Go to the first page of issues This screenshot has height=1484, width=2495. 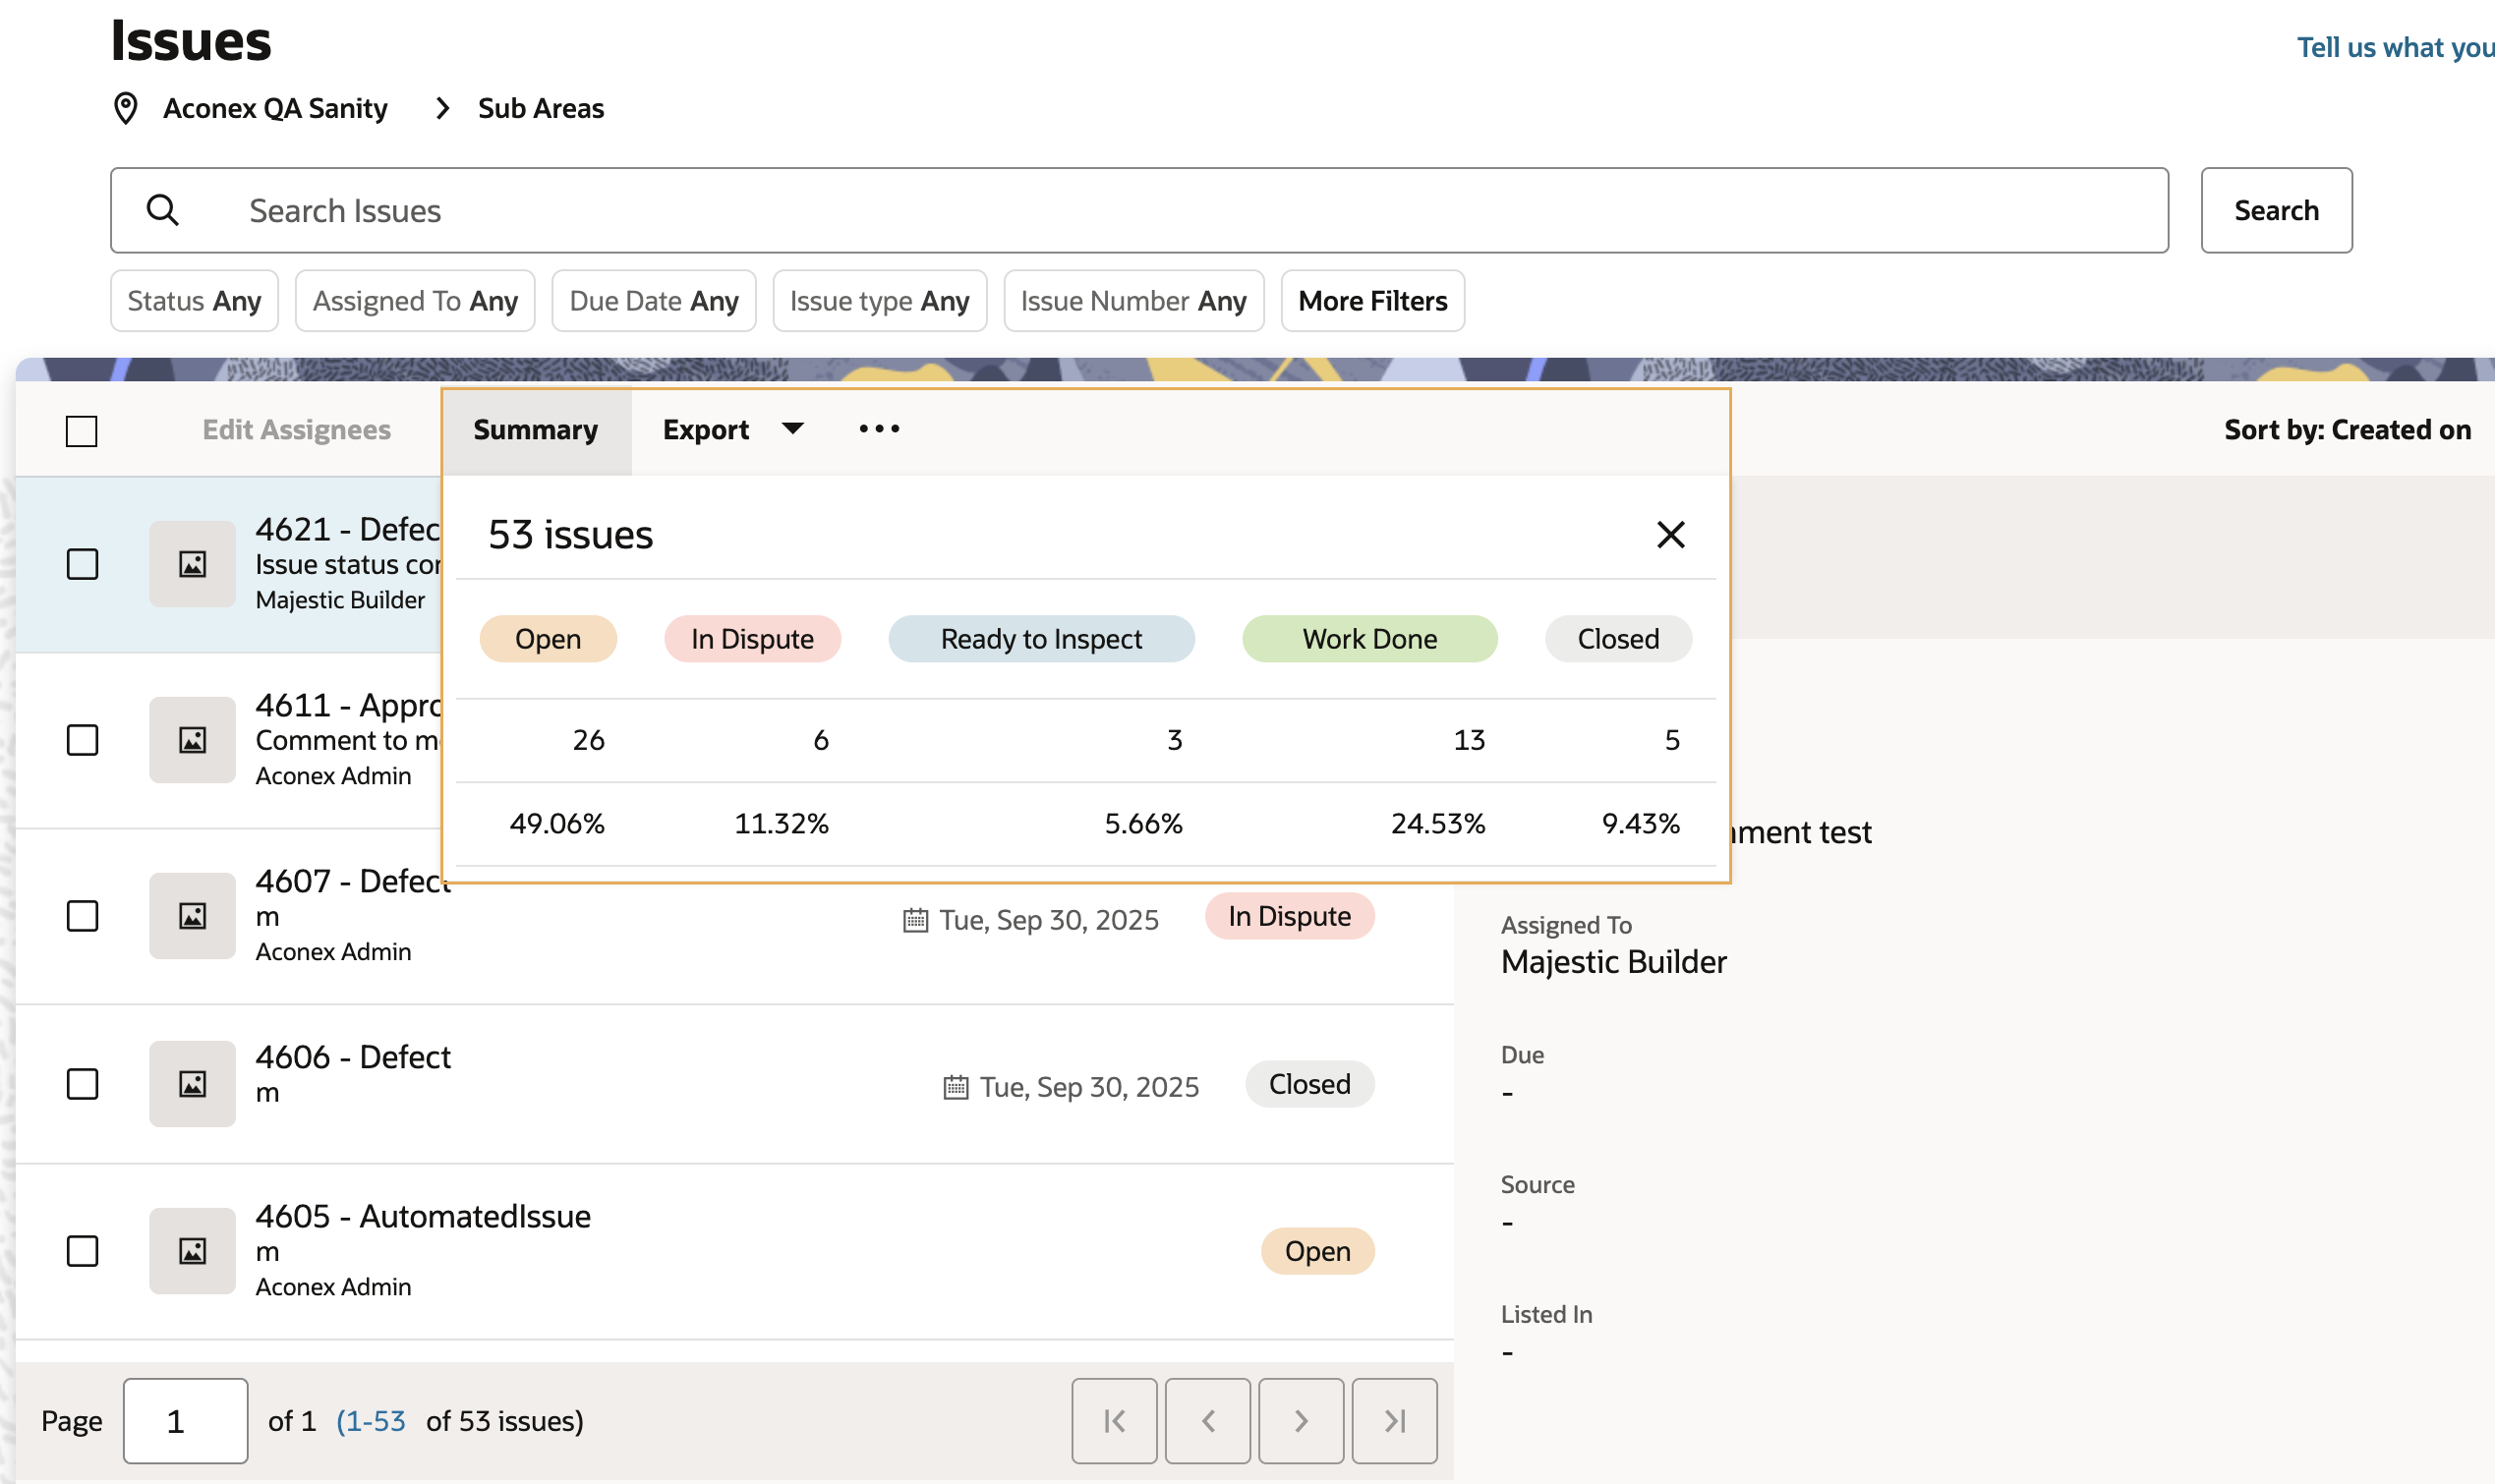[x=1114, y=1420]
